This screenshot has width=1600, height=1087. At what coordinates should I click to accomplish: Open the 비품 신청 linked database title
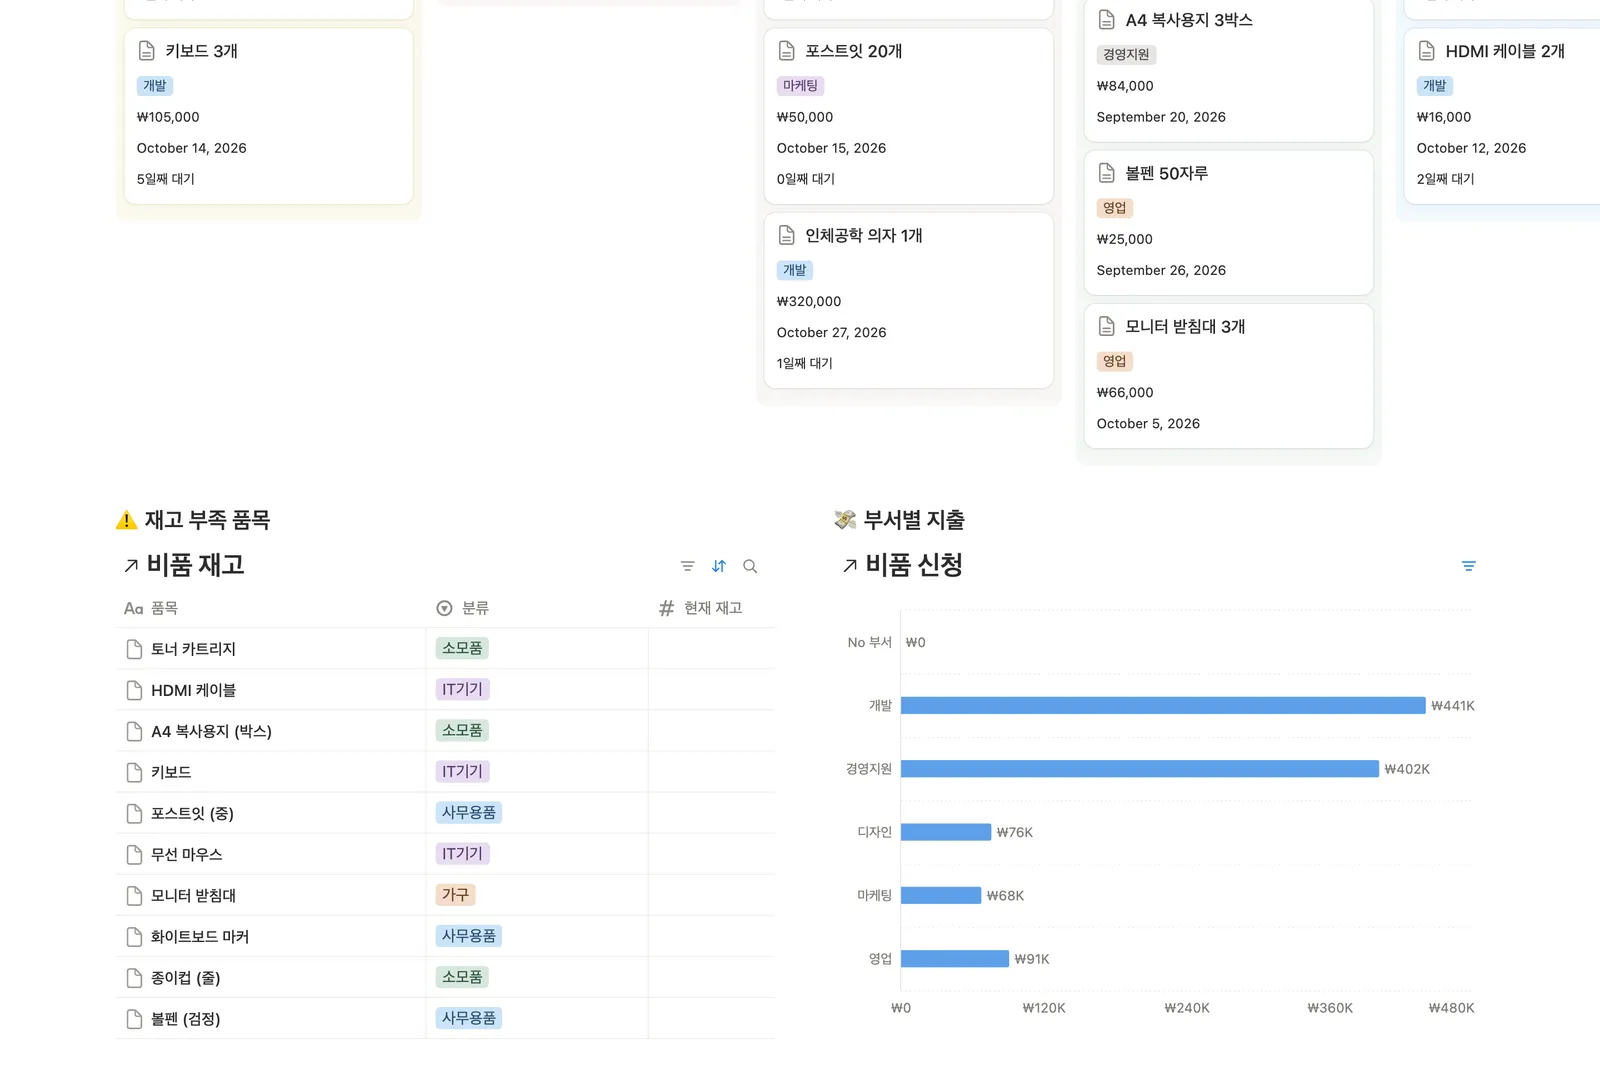click(914, 565)
